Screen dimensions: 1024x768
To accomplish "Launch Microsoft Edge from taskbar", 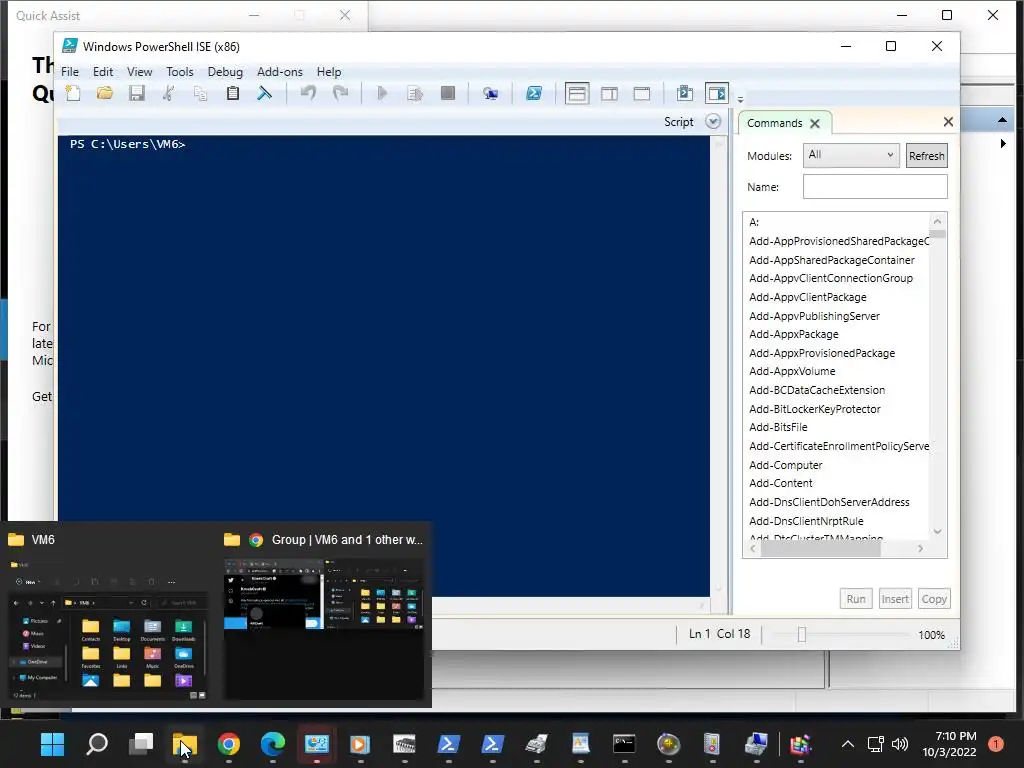I will pos(272,744).
